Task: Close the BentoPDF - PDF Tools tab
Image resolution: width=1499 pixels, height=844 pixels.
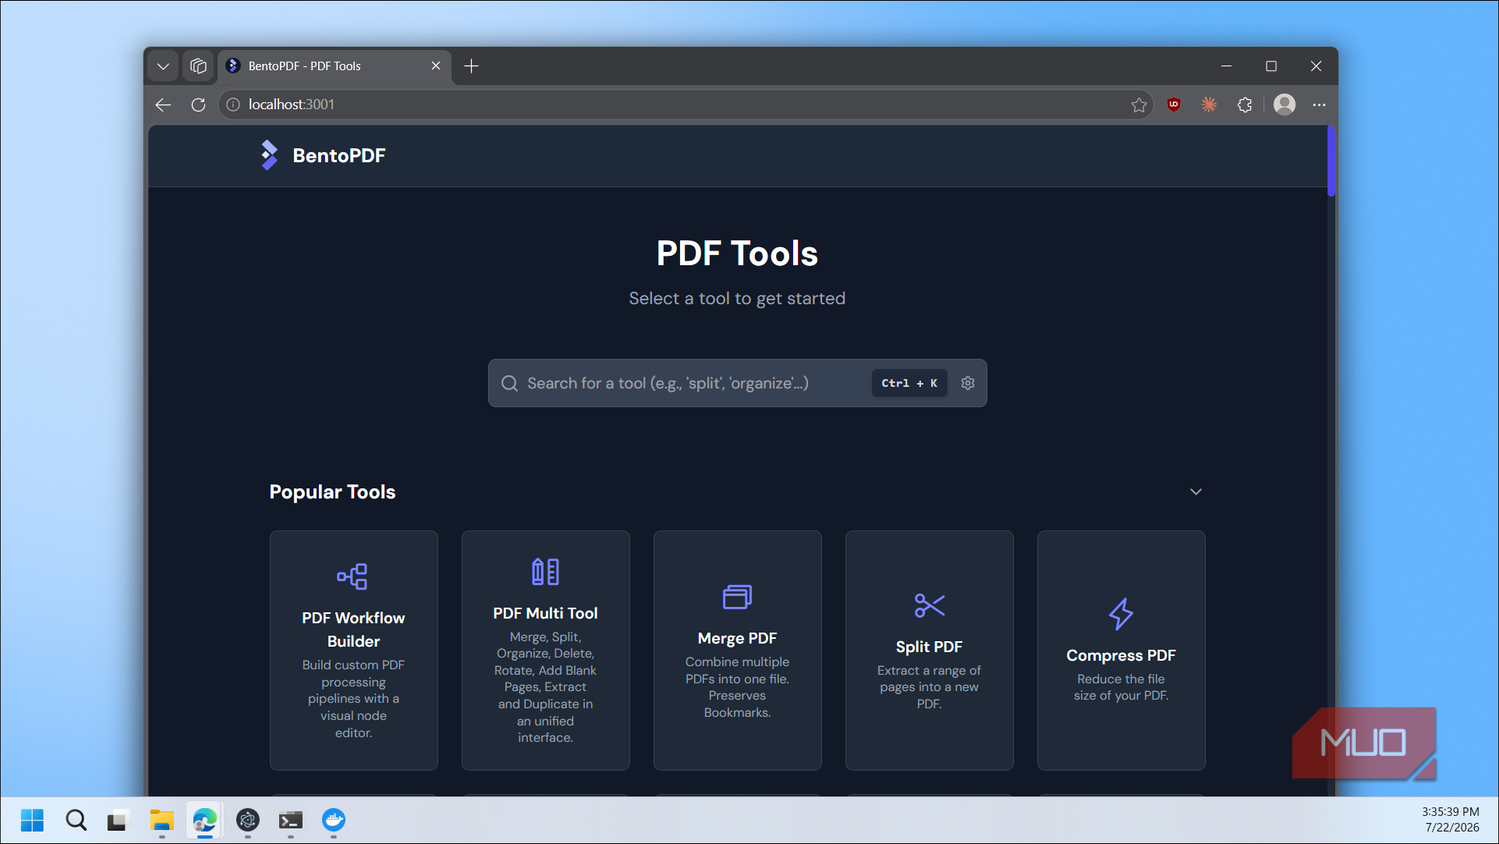Action: point(436,66)
